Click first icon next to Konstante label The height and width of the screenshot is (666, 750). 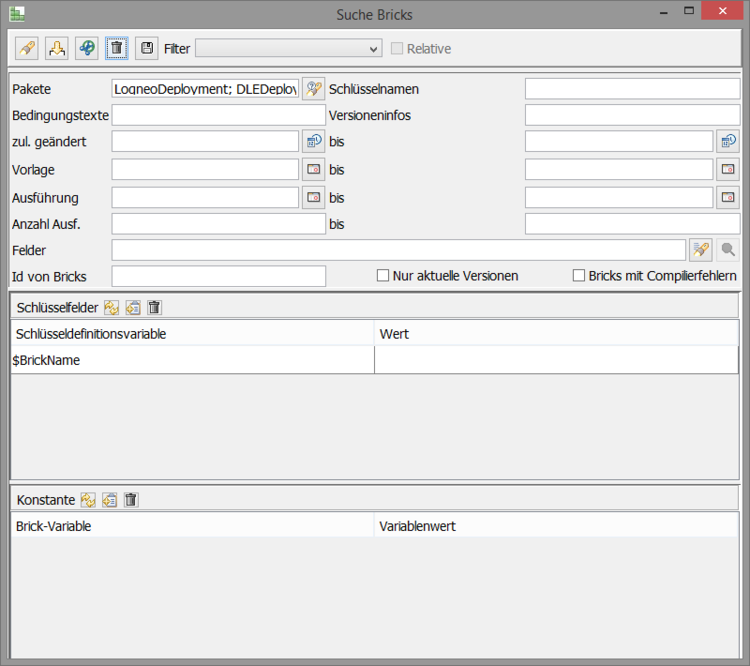pyautogui.click(x=88, y=499)
